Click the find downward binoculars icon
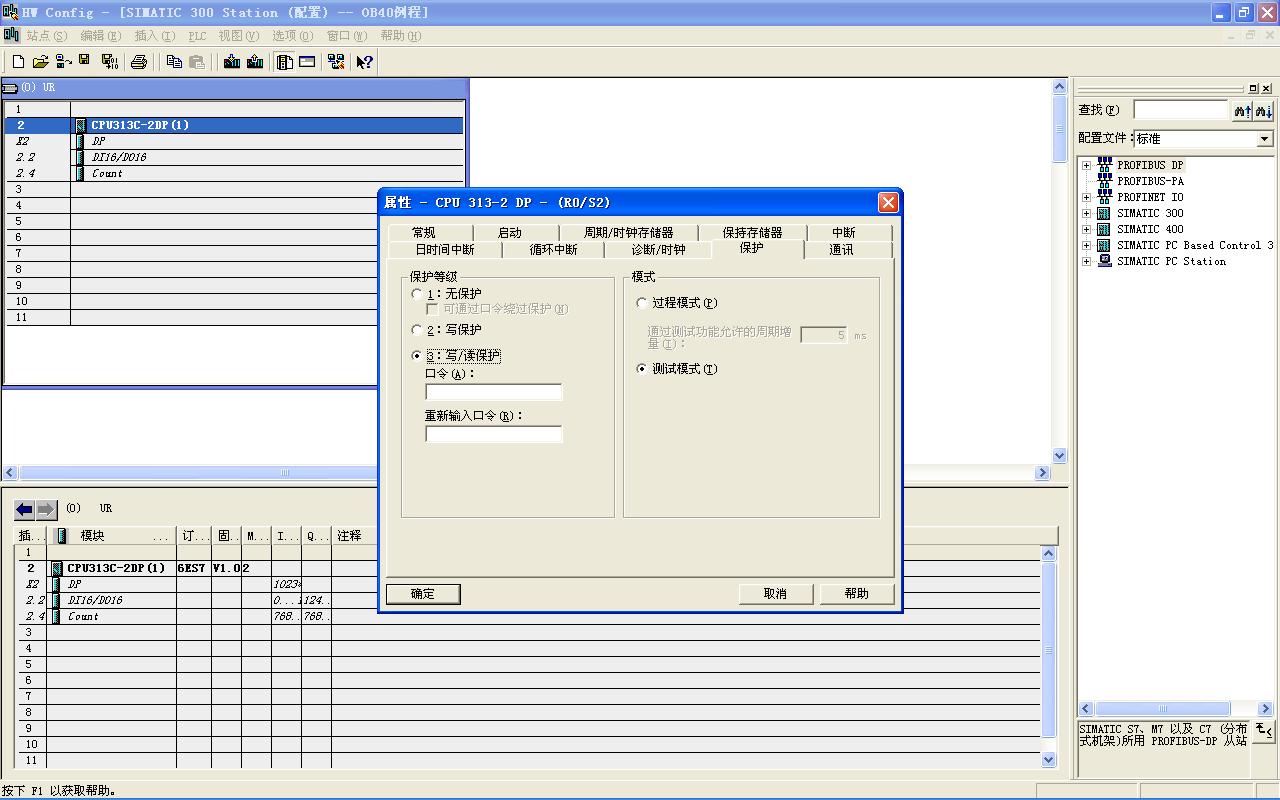 (x=1264, y=111)
